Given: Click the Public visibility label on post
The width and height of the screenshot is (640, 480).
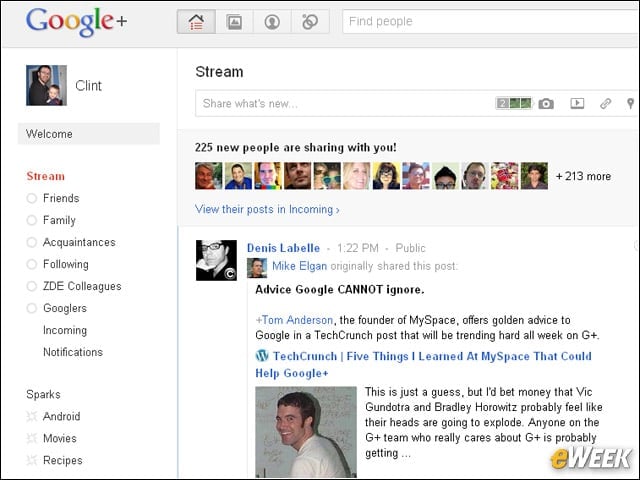Looking at the screenshot, I should coord(410,248).
